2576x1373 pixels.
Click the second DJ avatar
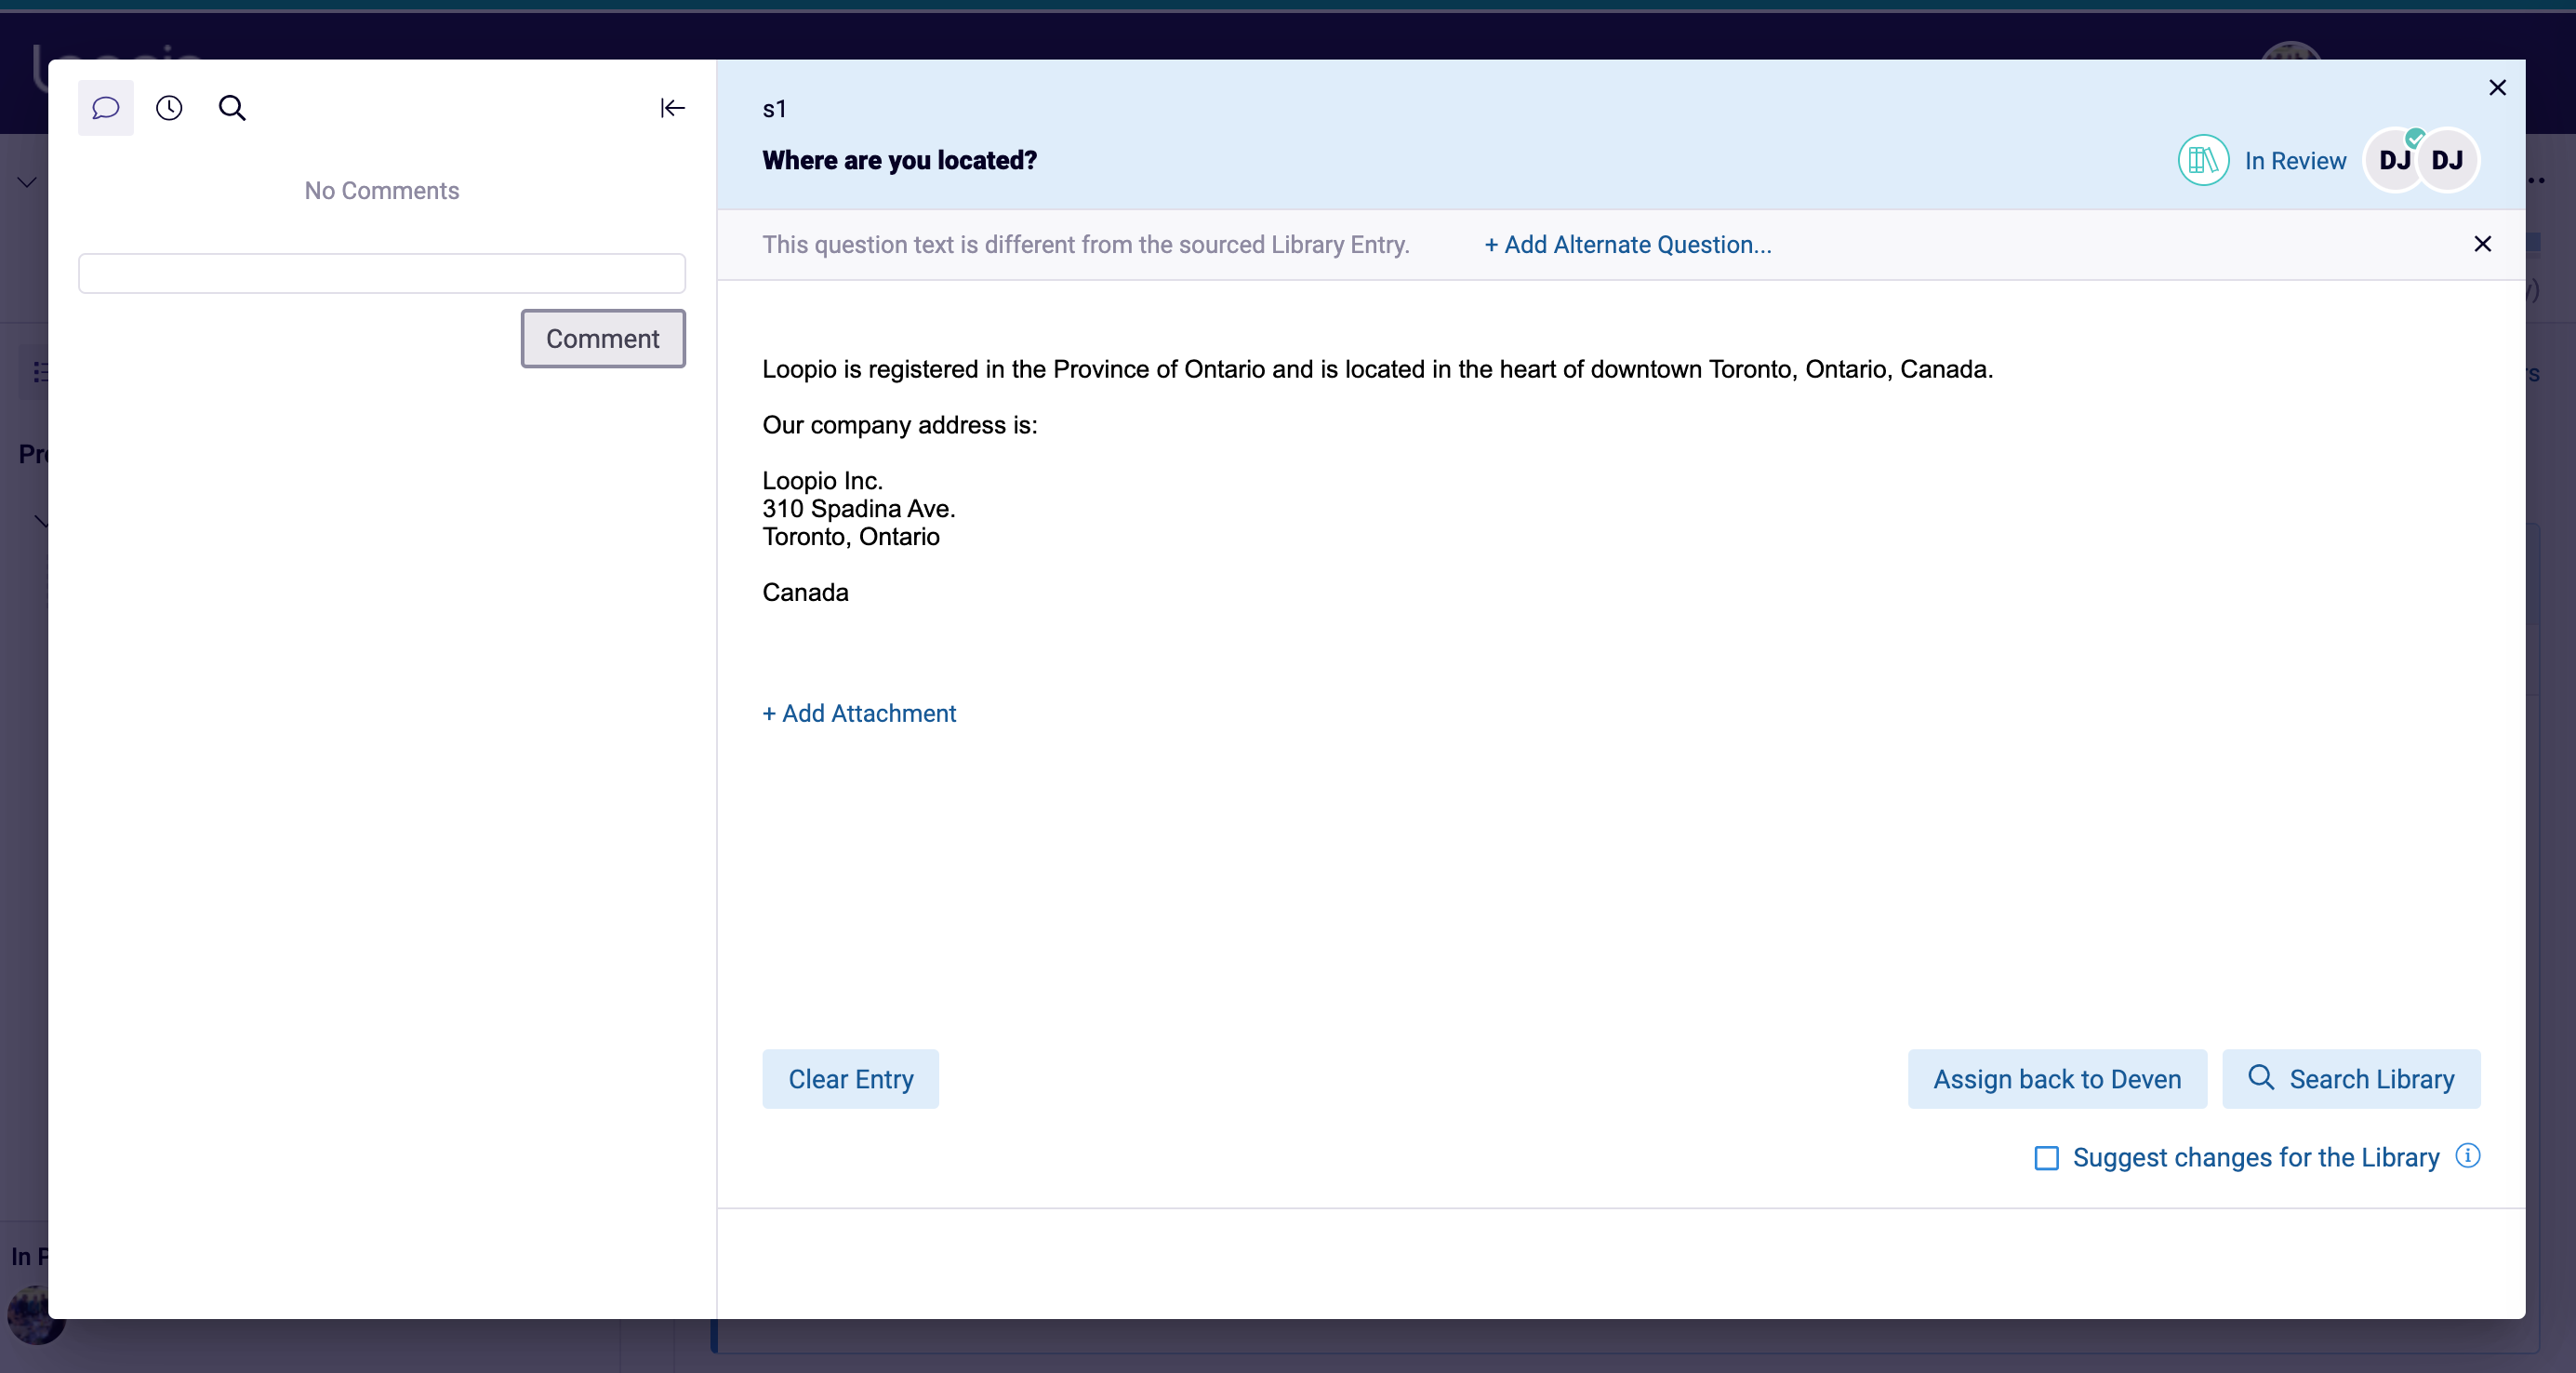(2447, 160)
